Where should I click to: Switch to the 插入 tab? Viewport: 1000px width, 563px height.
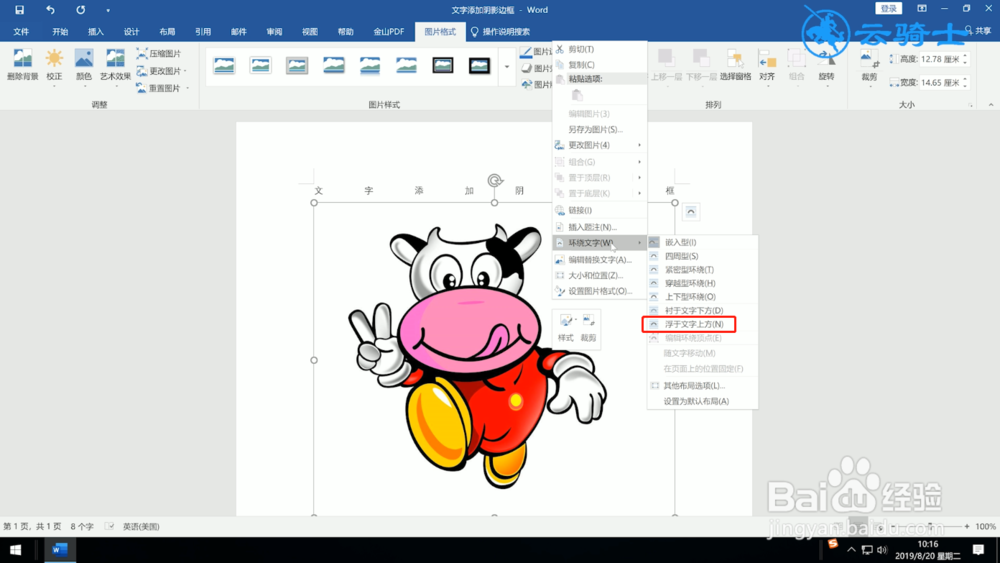96,31
